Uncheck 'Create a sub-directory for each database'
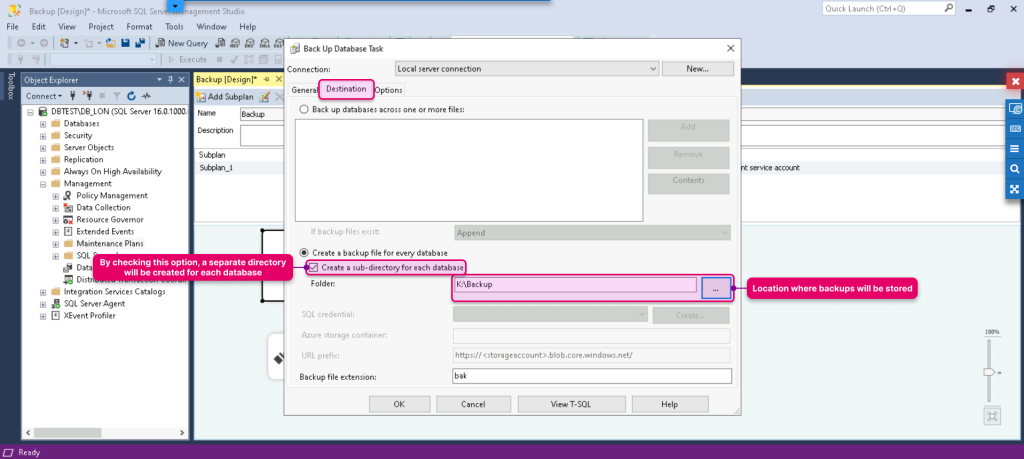 click(x=313, y=268)
